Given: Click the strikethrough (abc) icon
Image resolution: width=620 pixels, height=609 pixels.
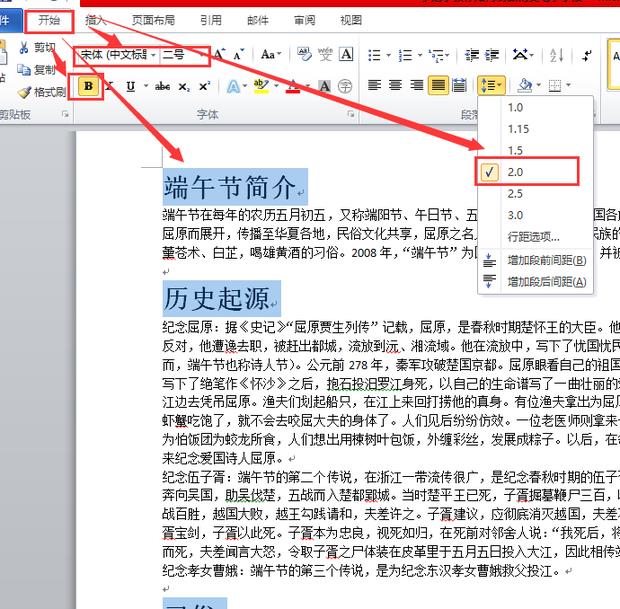Looking at the screenshot, I should coord(157,87).
